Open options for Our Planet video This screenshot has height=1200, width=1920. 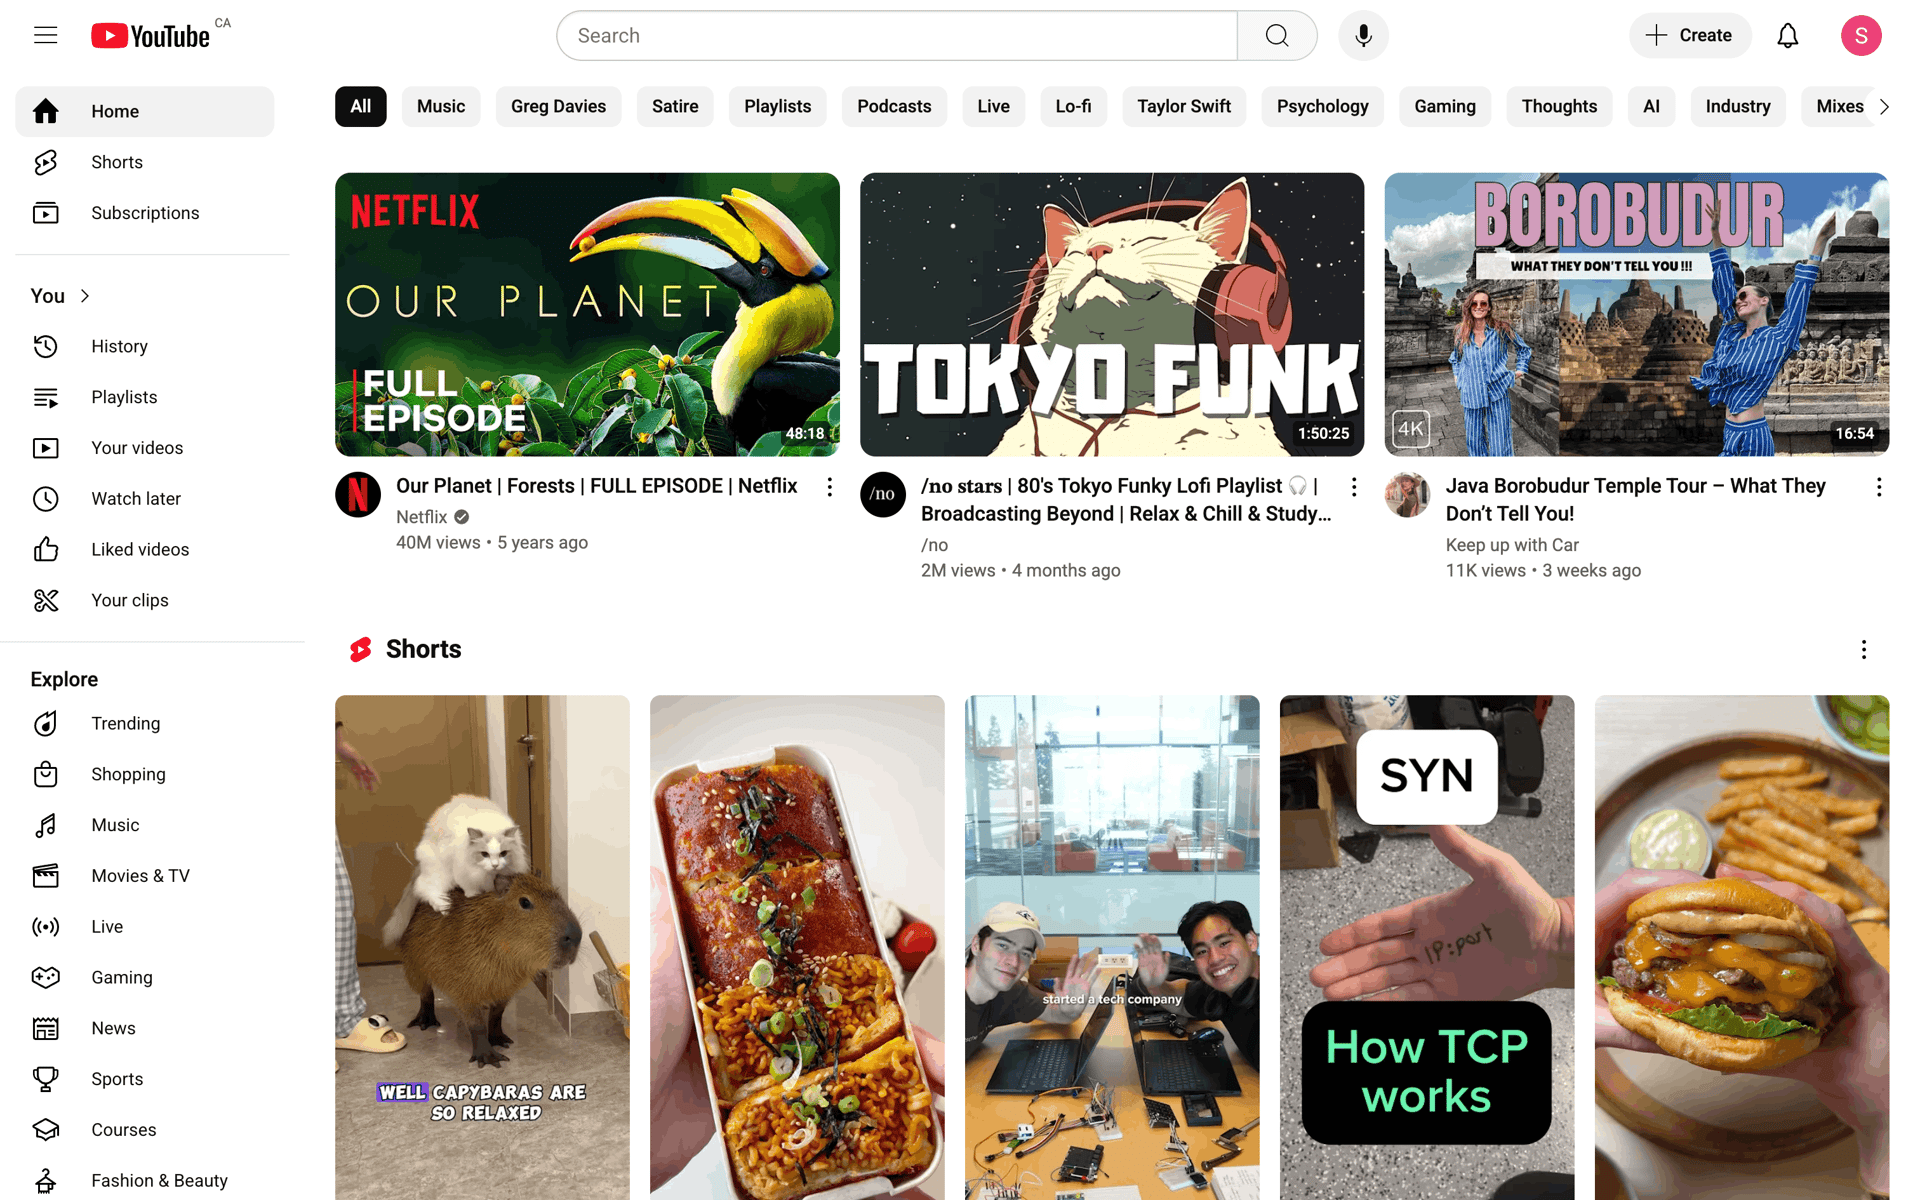[x=829, y=487]
